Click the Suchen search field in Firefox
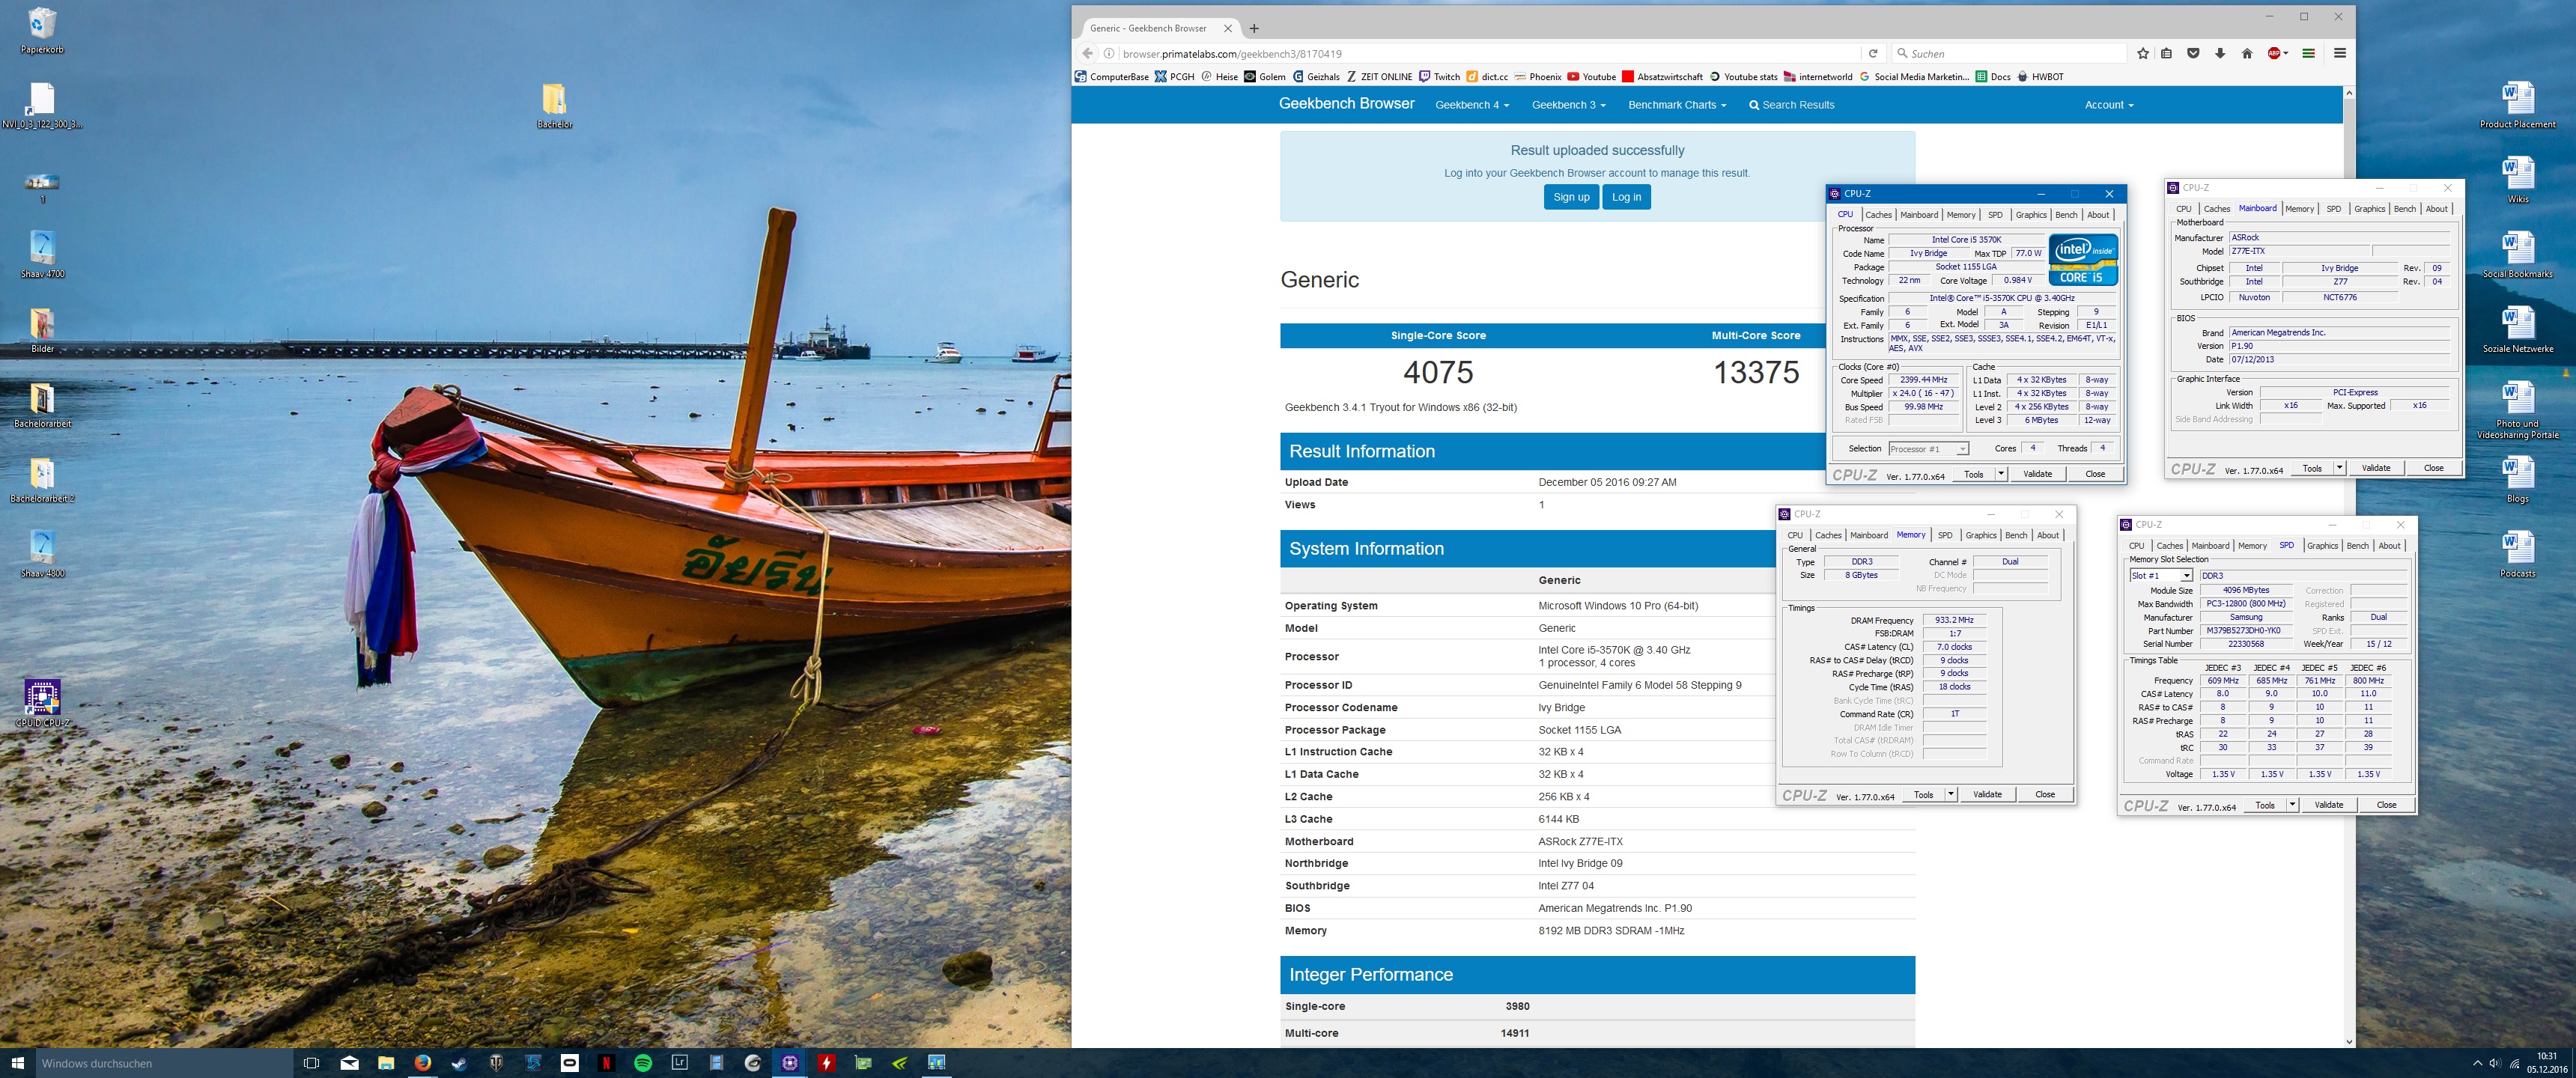Screen dimensions: 2576x1078 point(2010,53)
